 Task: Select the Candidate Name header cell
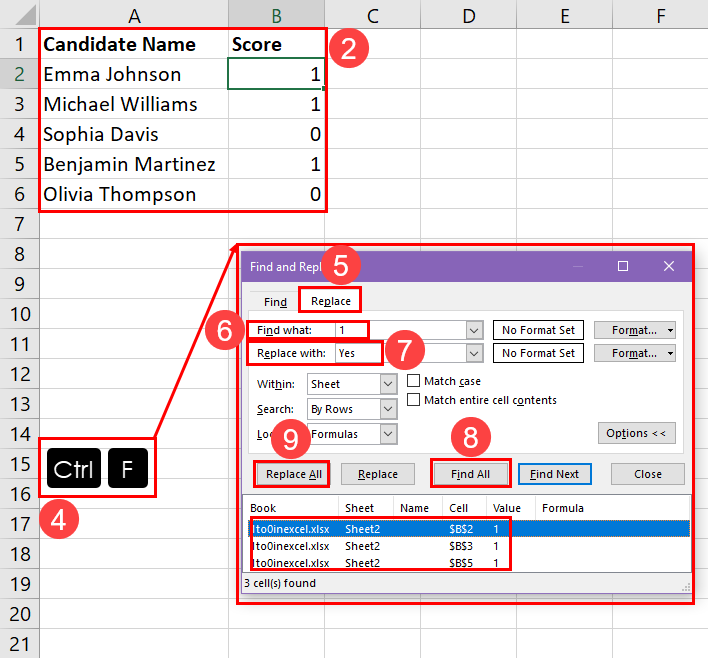point(134,44)
